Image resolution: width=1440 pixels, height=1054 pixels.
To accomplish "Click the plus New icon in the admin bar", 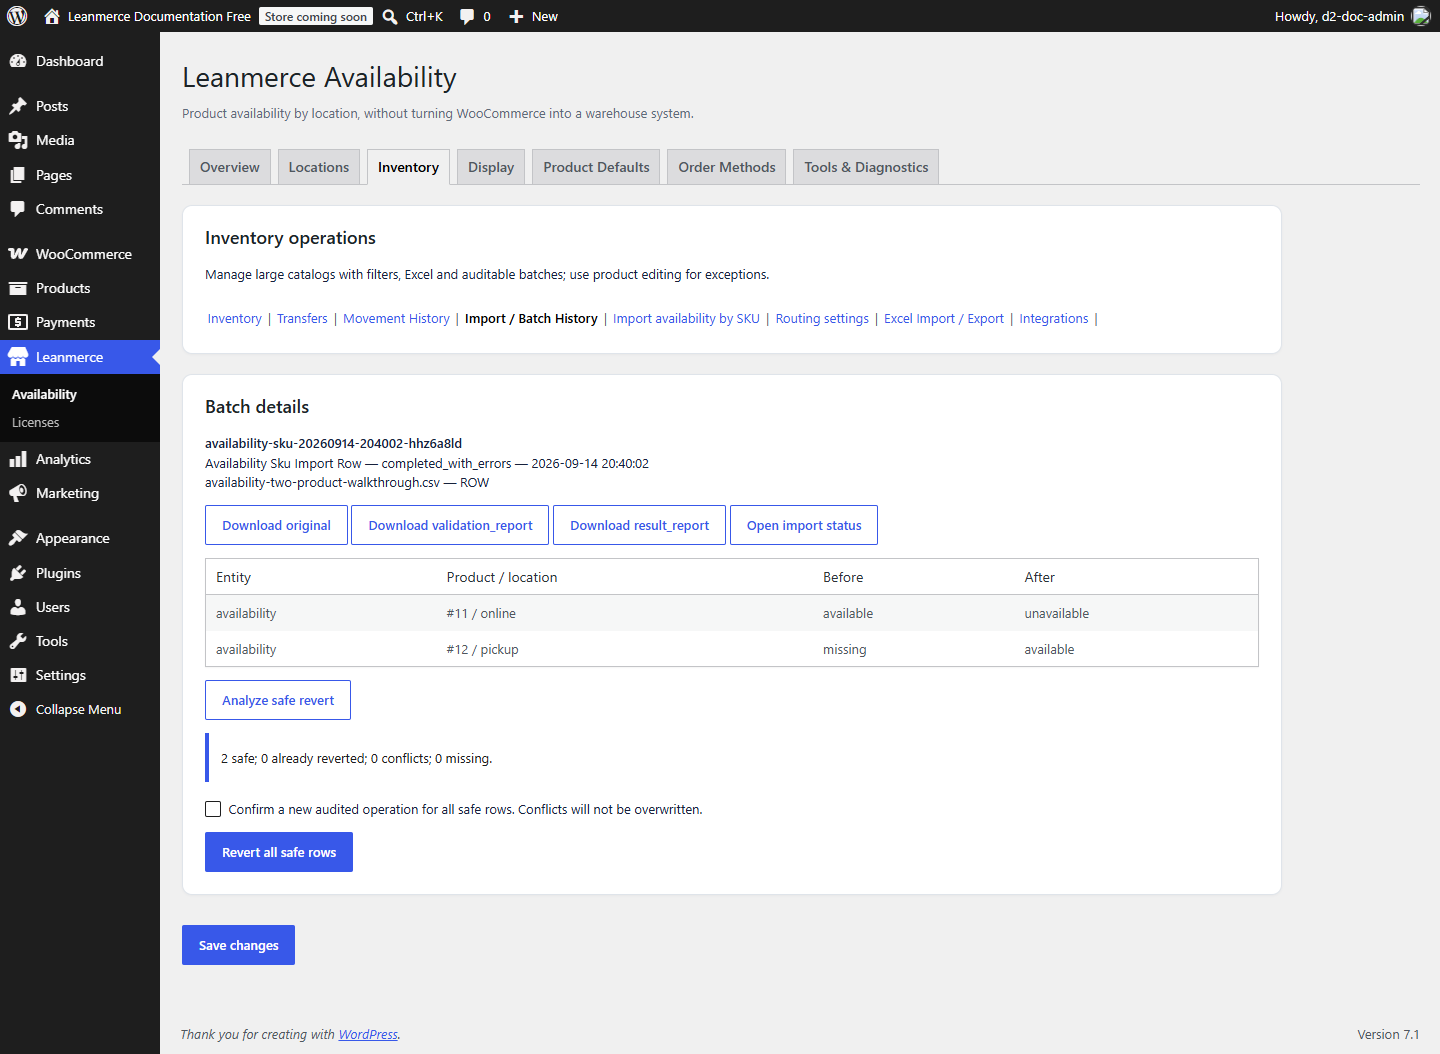I will coord(516,17).
